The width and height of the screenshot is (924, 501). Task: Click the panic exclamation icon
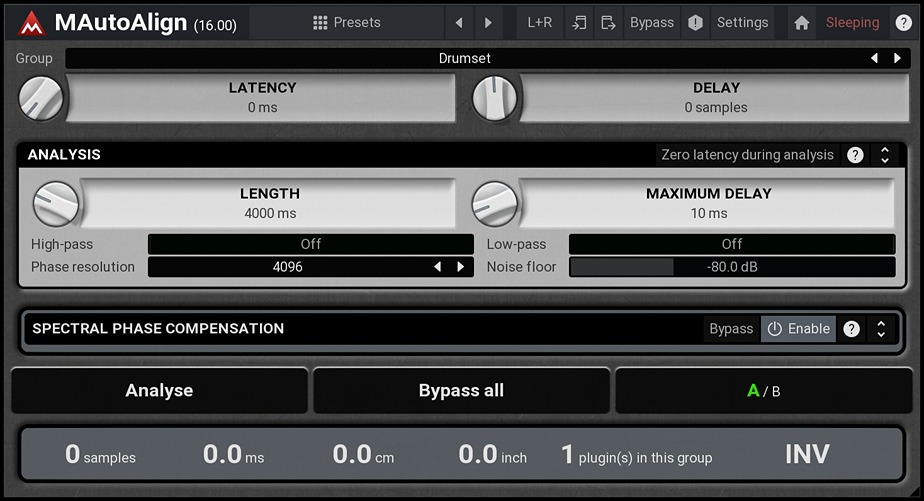(695, 22)
